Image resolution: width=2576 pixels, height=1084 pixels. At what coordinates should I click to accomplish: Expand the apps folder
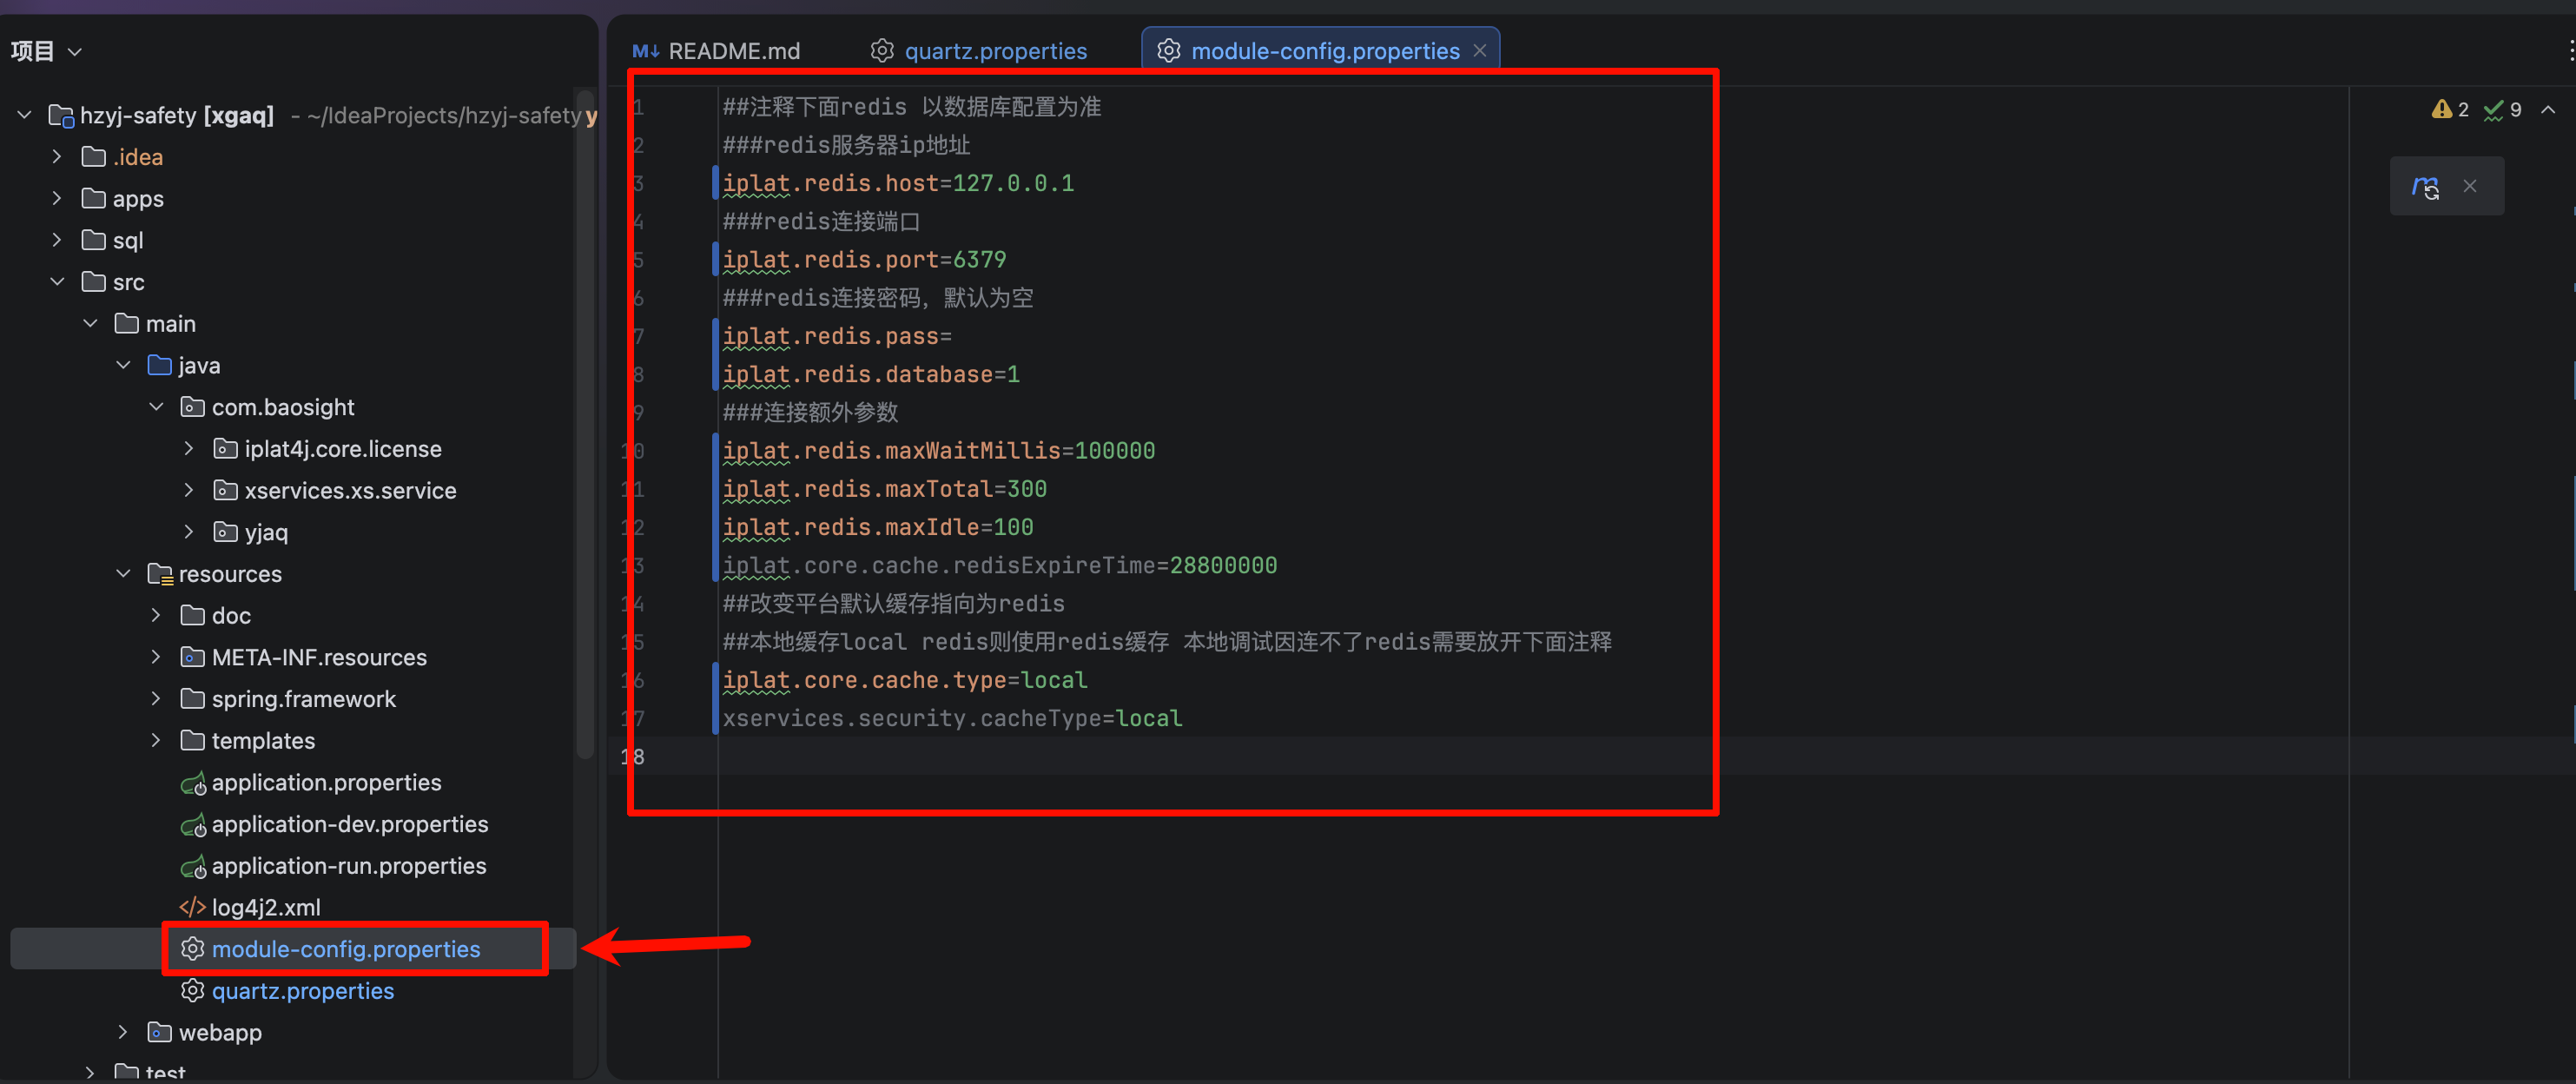57,198
